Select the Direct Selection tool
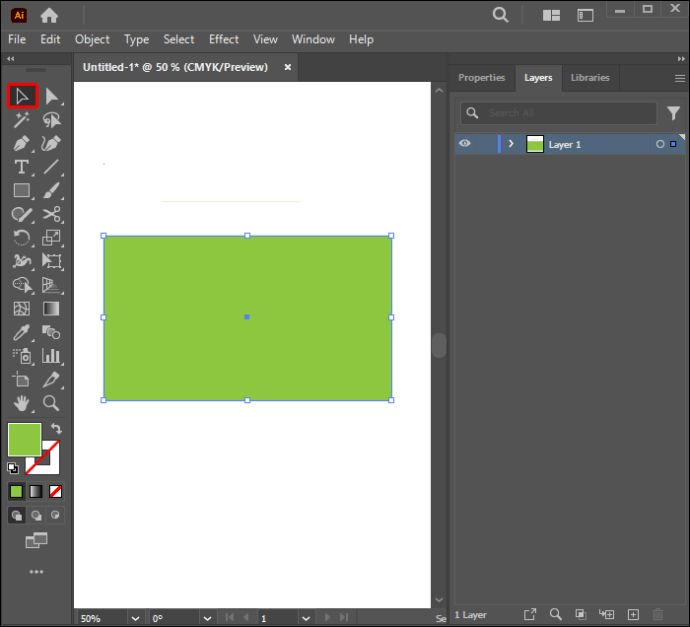Viewport: 690px width, 627px height. tap(51, 96)
